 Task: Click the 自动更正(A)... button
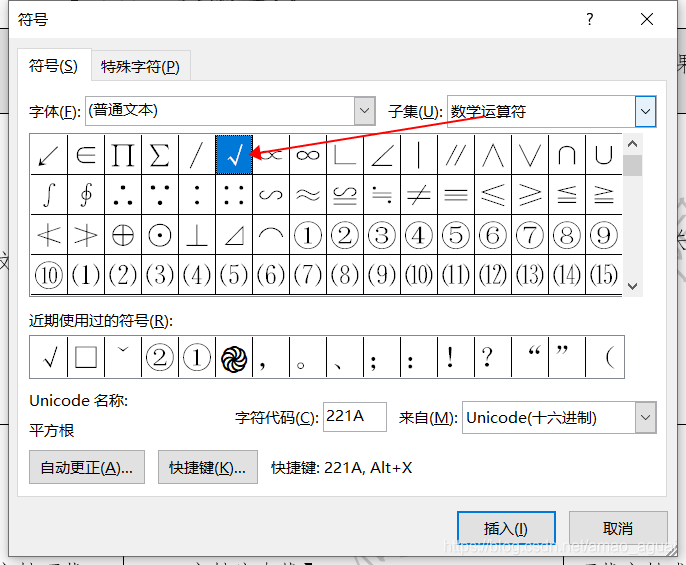pos(87,467)
